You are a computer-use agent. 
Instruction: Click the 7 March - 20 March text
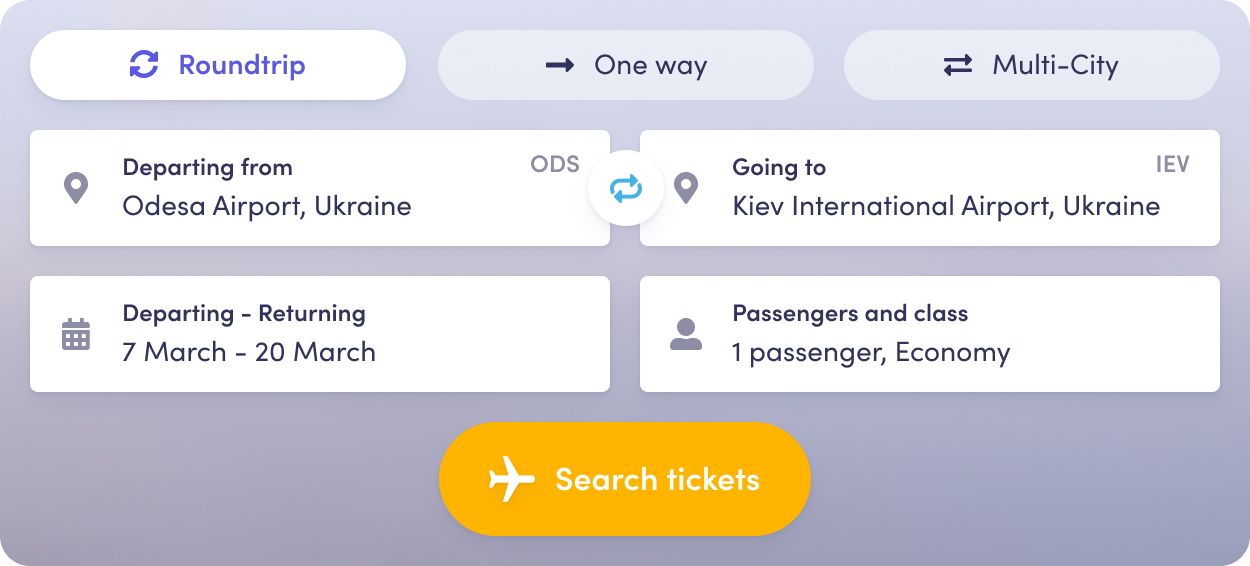tap(249, 352)
